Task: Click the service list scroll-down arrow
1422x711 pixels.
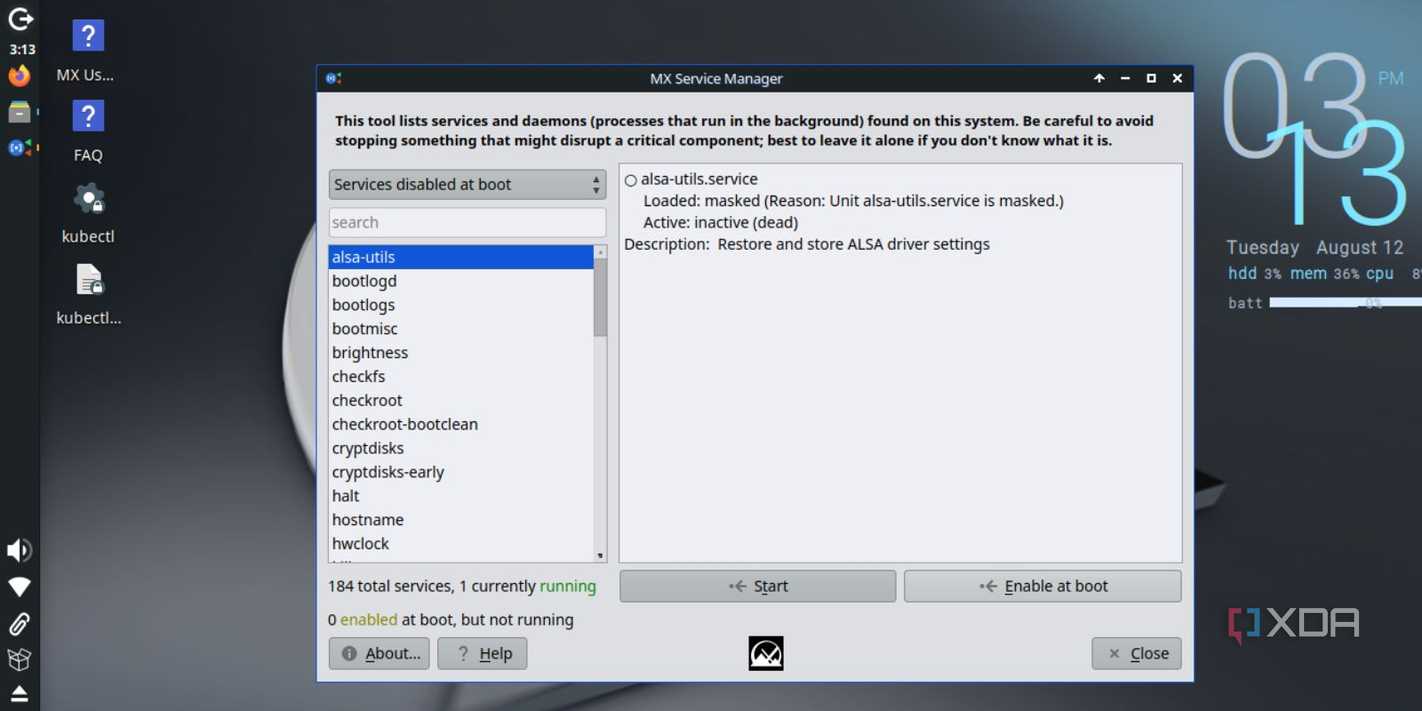Action: point(600,556)
